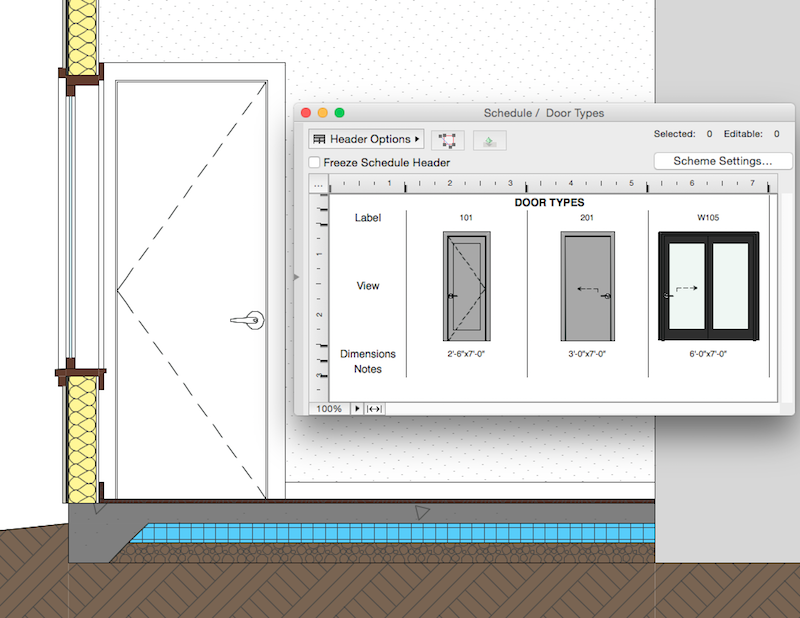The width and height of the screenshot is (800, 618).
Task: Click the 100% zoom field
Action: click(x=329, y=409)
